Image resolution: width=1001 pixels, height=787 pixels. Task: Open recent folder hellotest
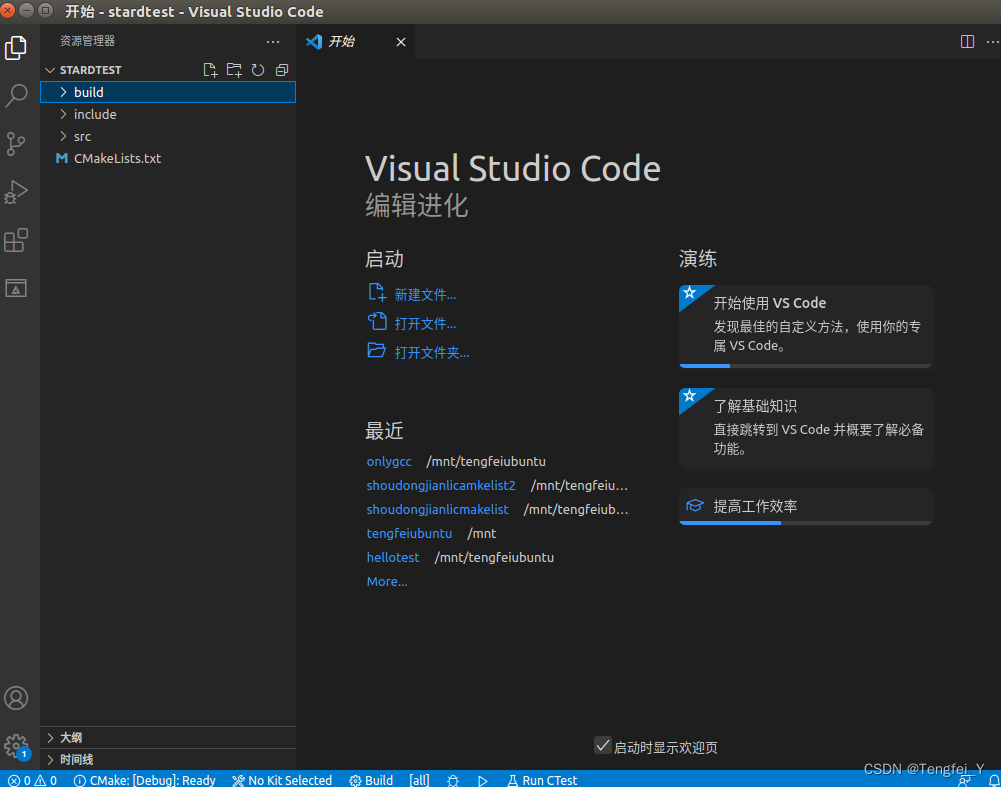(x=393, y=557)
